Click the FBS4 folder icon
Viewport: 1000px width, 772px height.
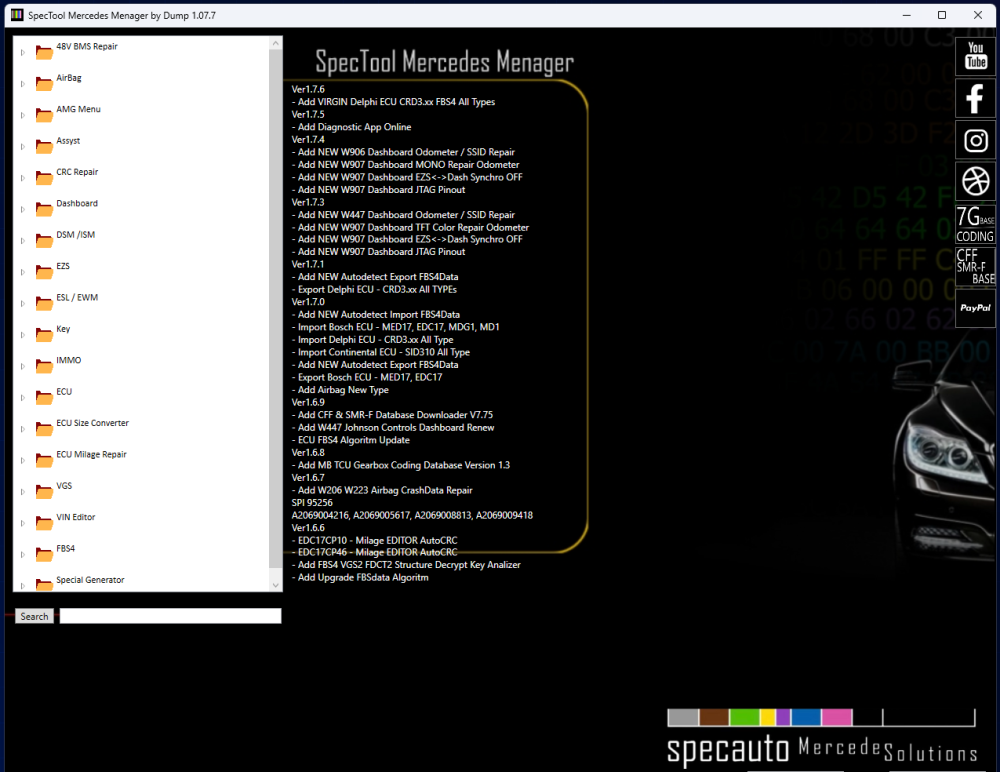44,553
